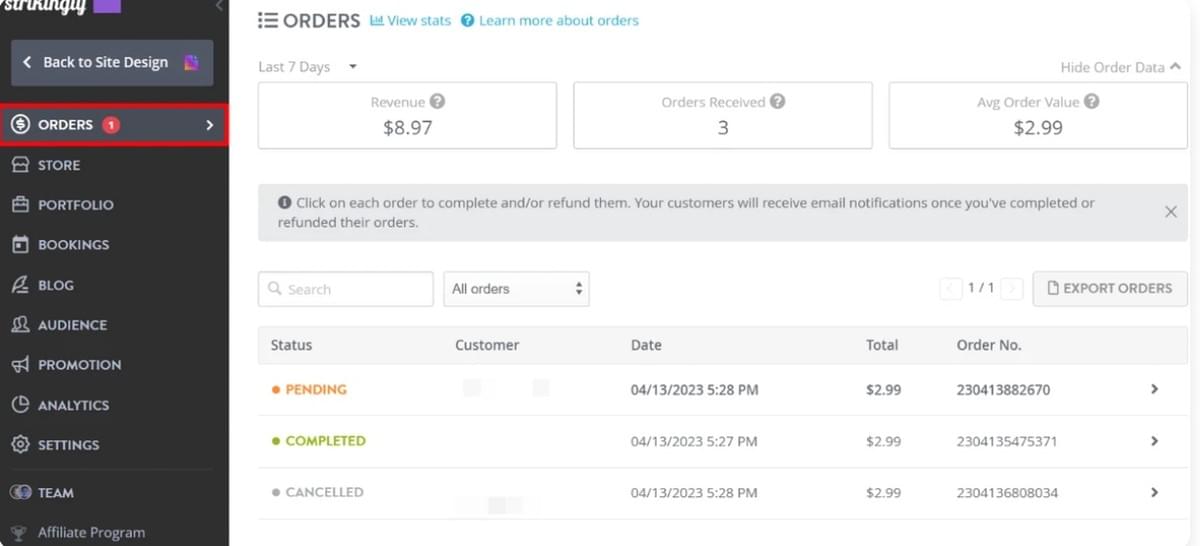Open the Settings gear in sidebar

[20, 445]
